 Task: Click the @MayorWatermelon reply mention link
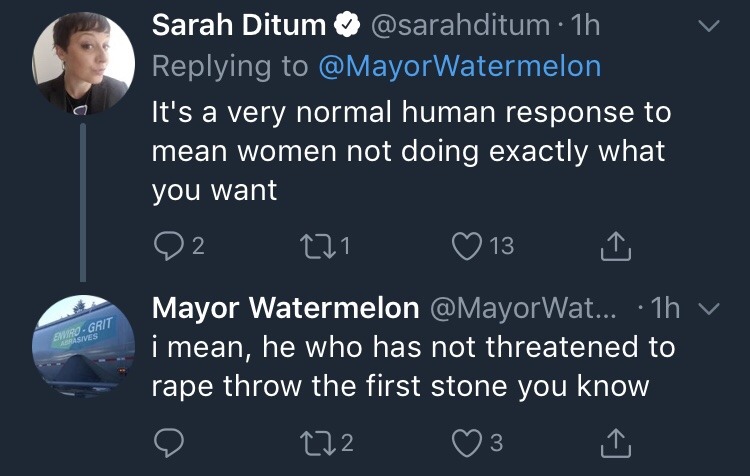click(459, 67)
